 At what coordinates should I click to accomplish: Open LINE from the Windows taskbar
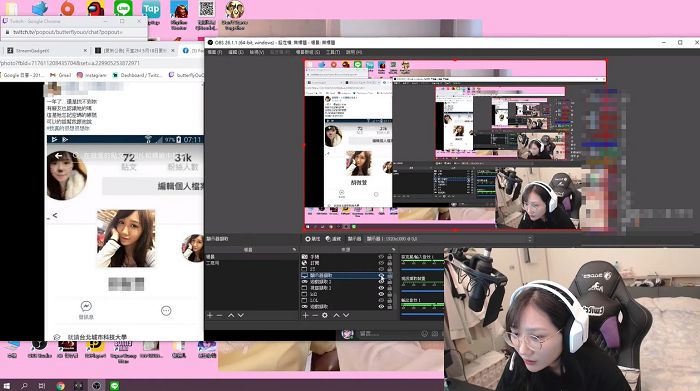(114, 386)
